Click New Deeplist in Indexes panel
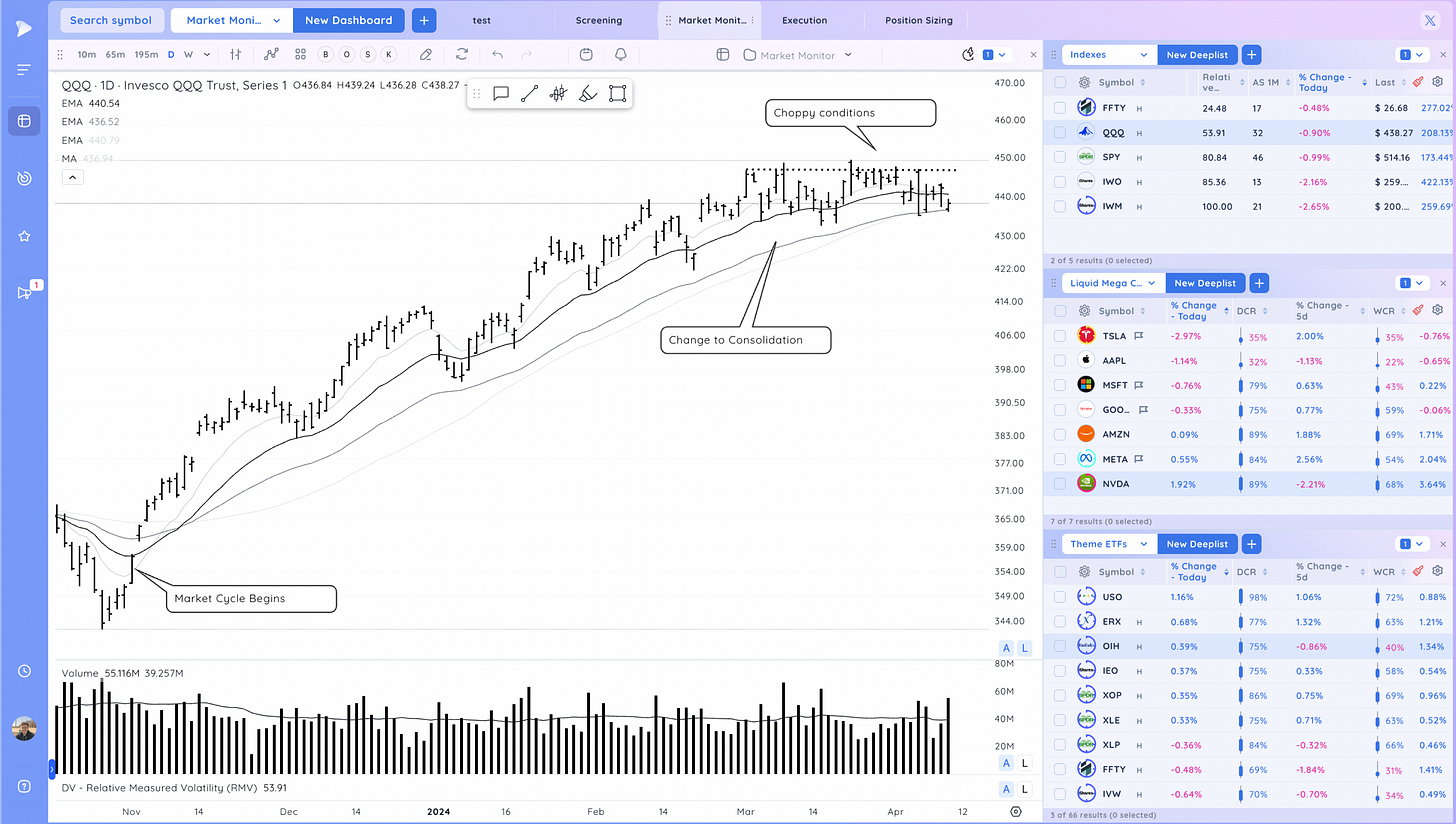The height and width of the screenshot is (824, 1456). click(1198, 55)
